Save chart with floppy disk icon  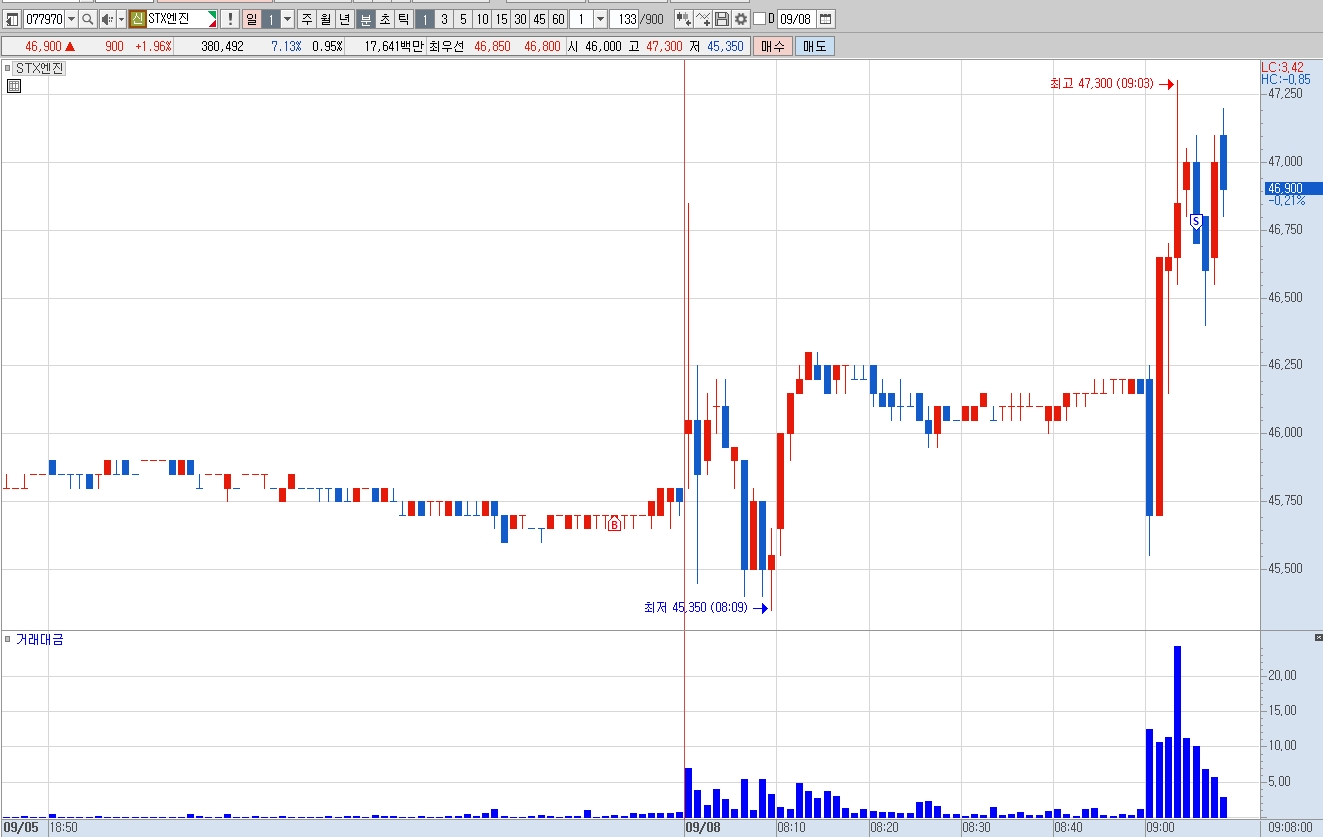pos(722,19)
